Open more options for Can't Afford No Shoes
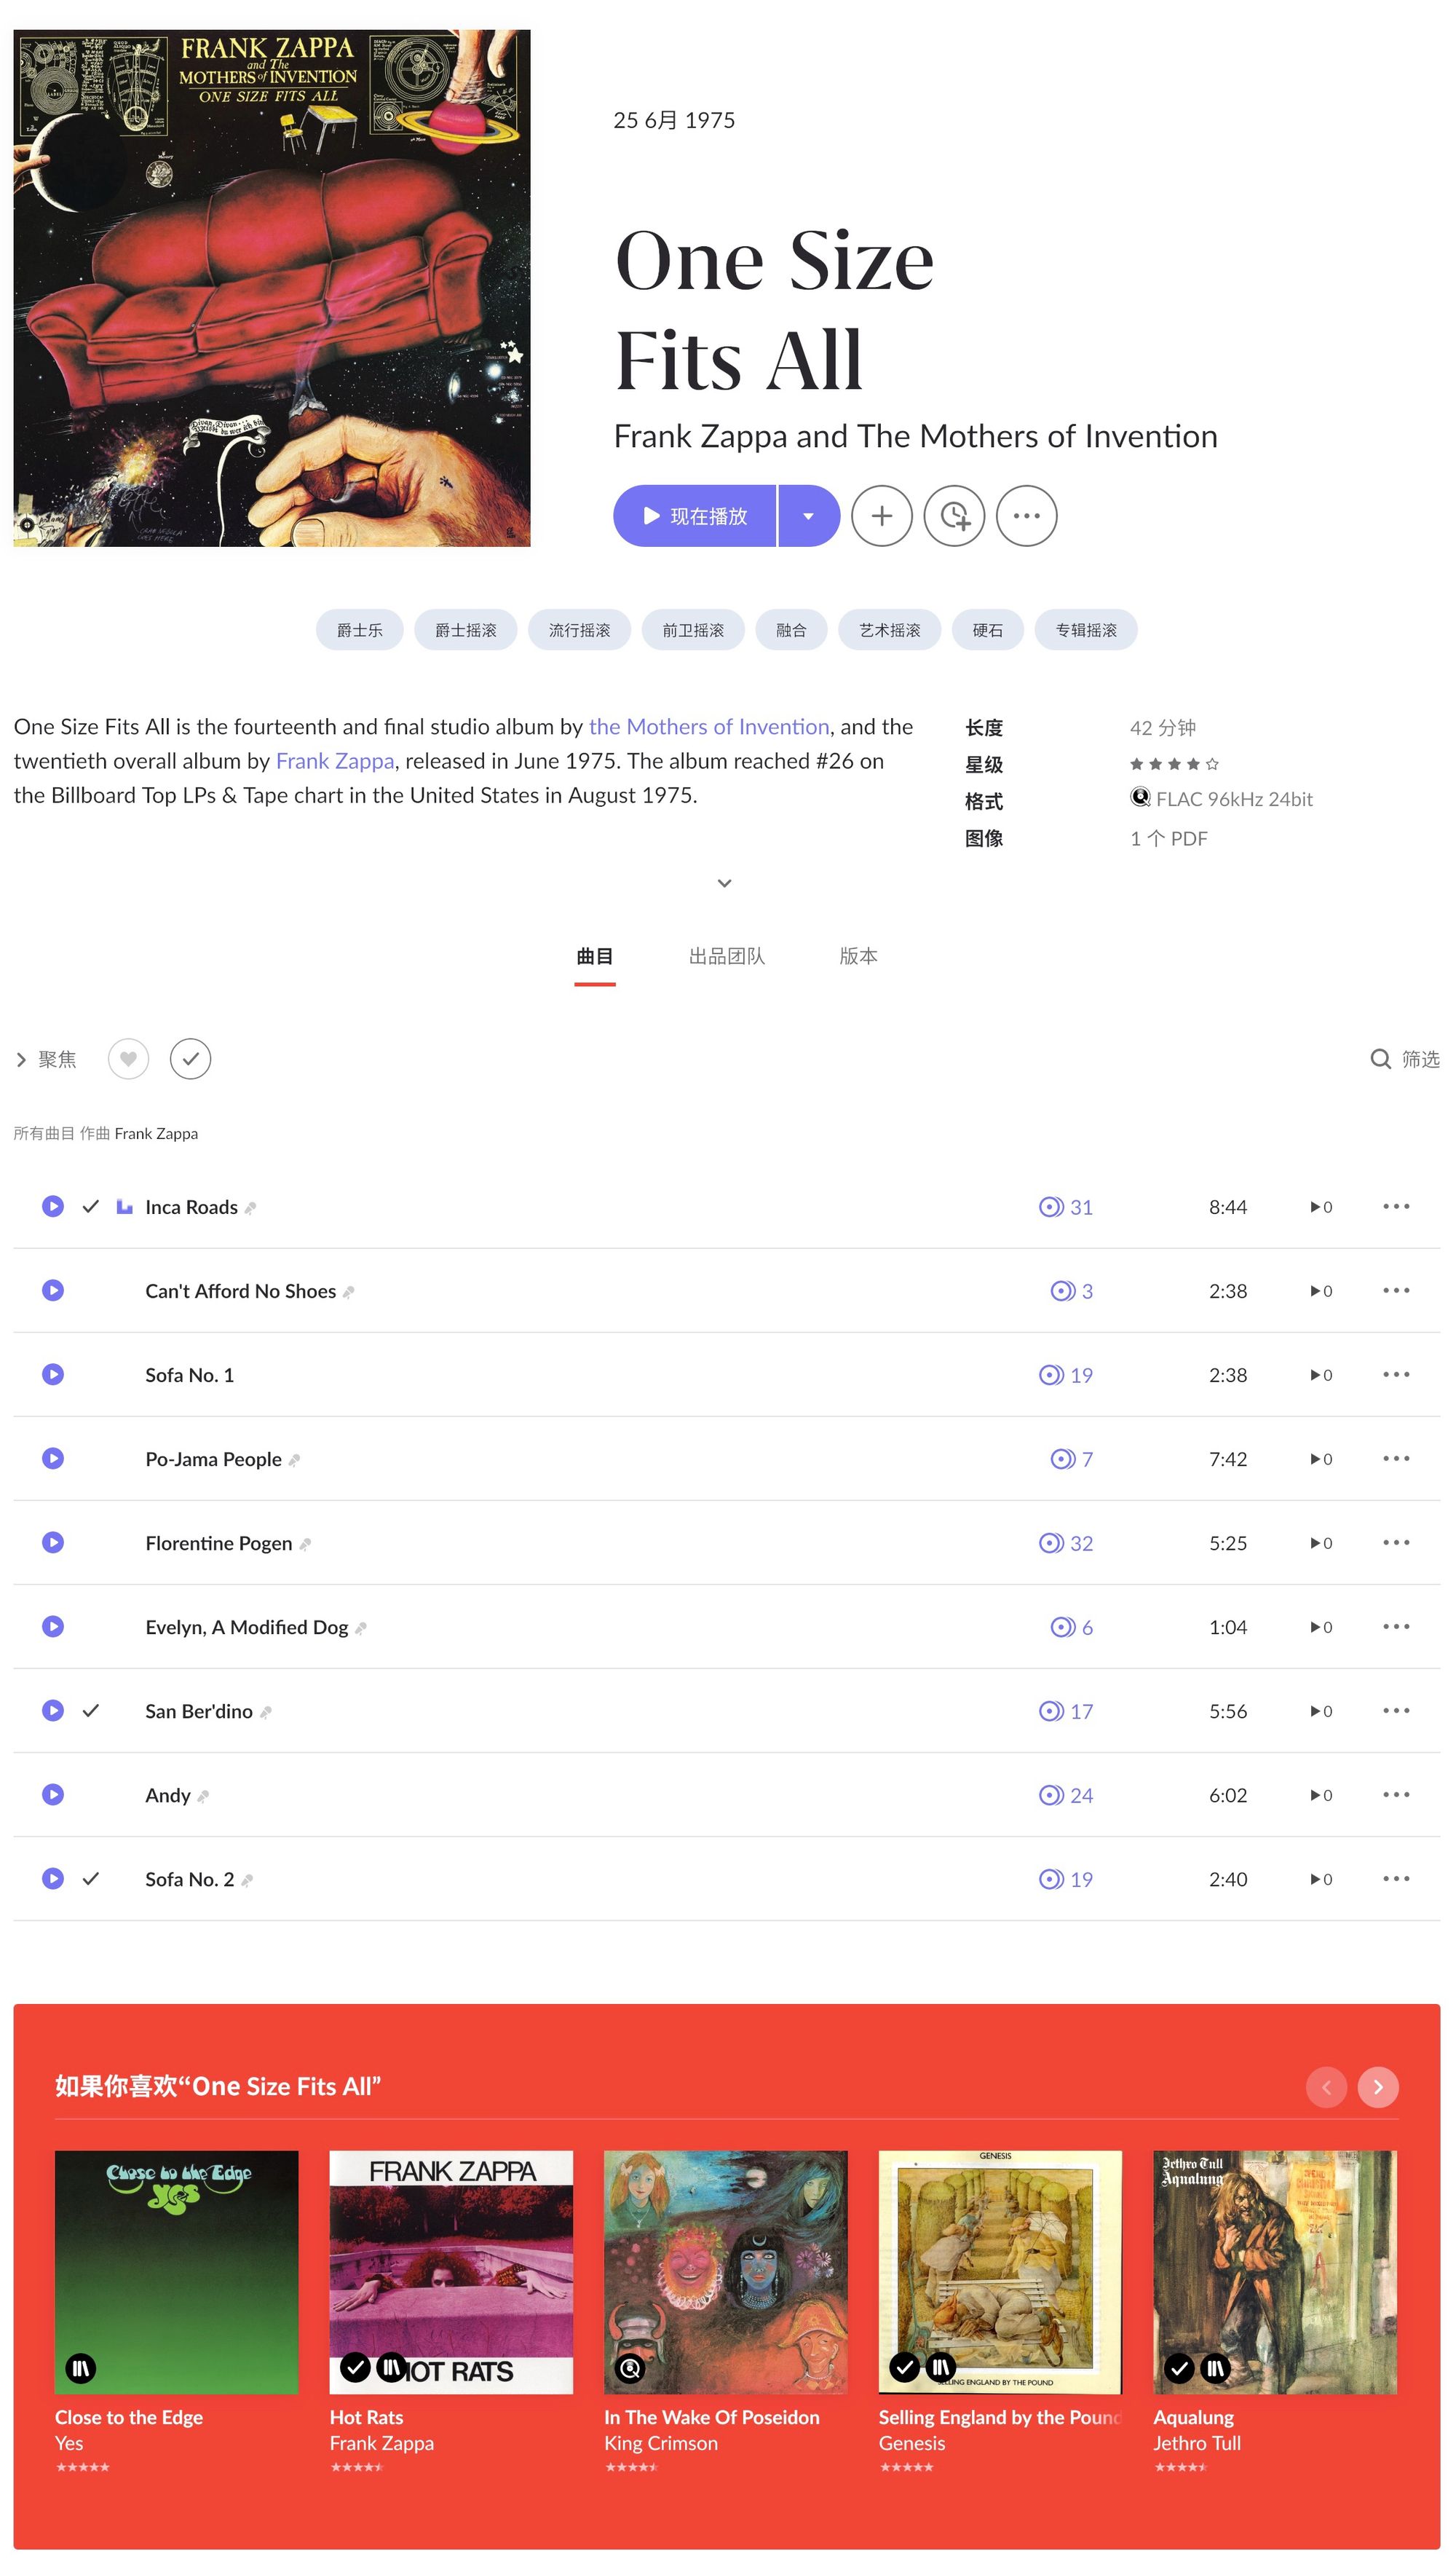This screenshot has width=1456, height=2567. (x=1396, y=1290)
